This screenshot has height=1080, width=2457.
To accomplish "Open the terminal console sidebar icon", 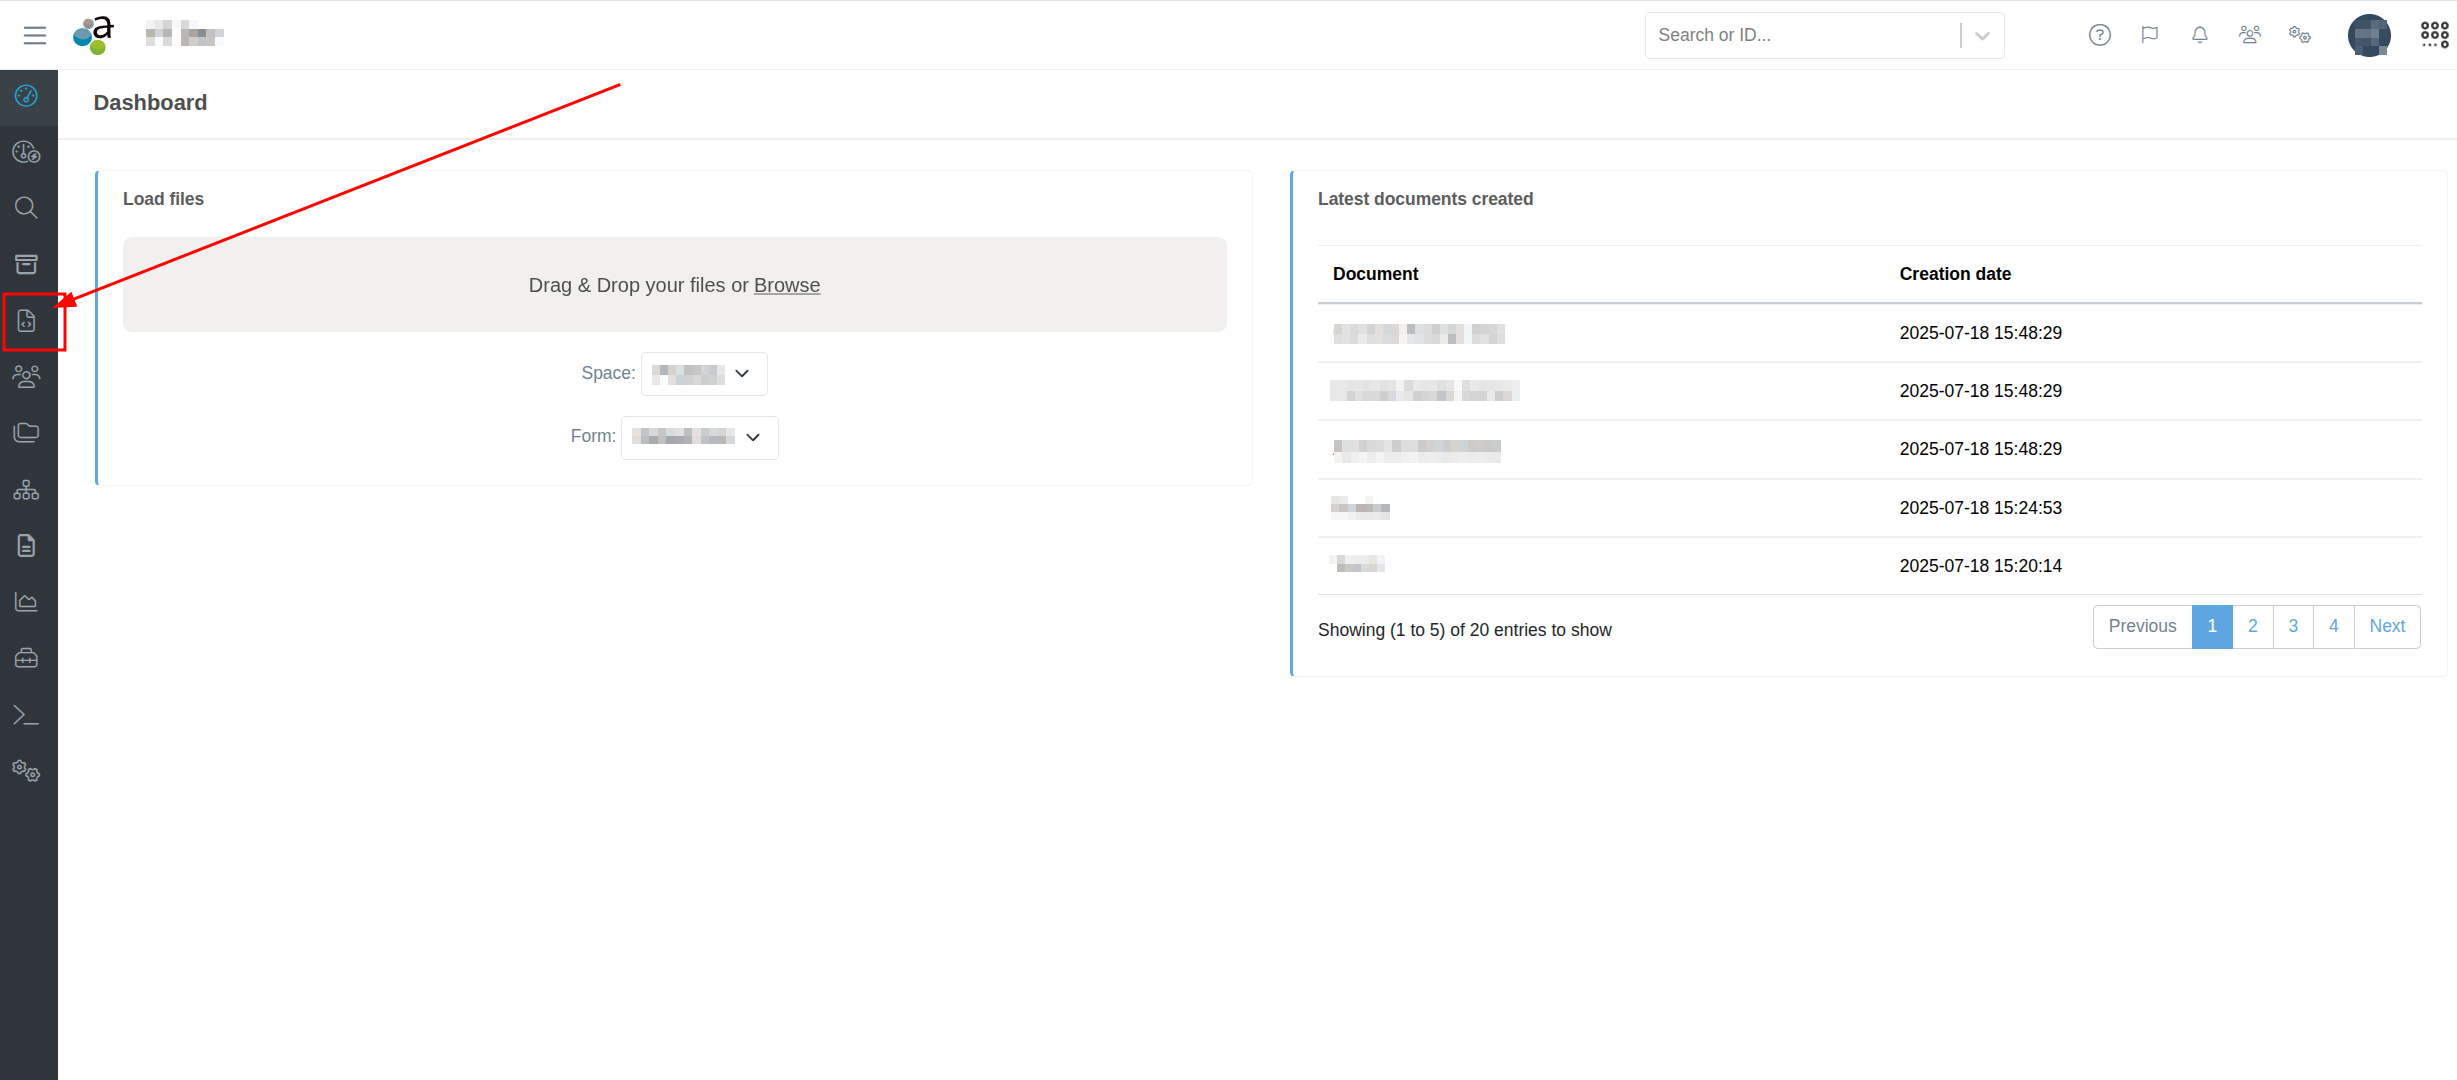I will pos(27,715).
